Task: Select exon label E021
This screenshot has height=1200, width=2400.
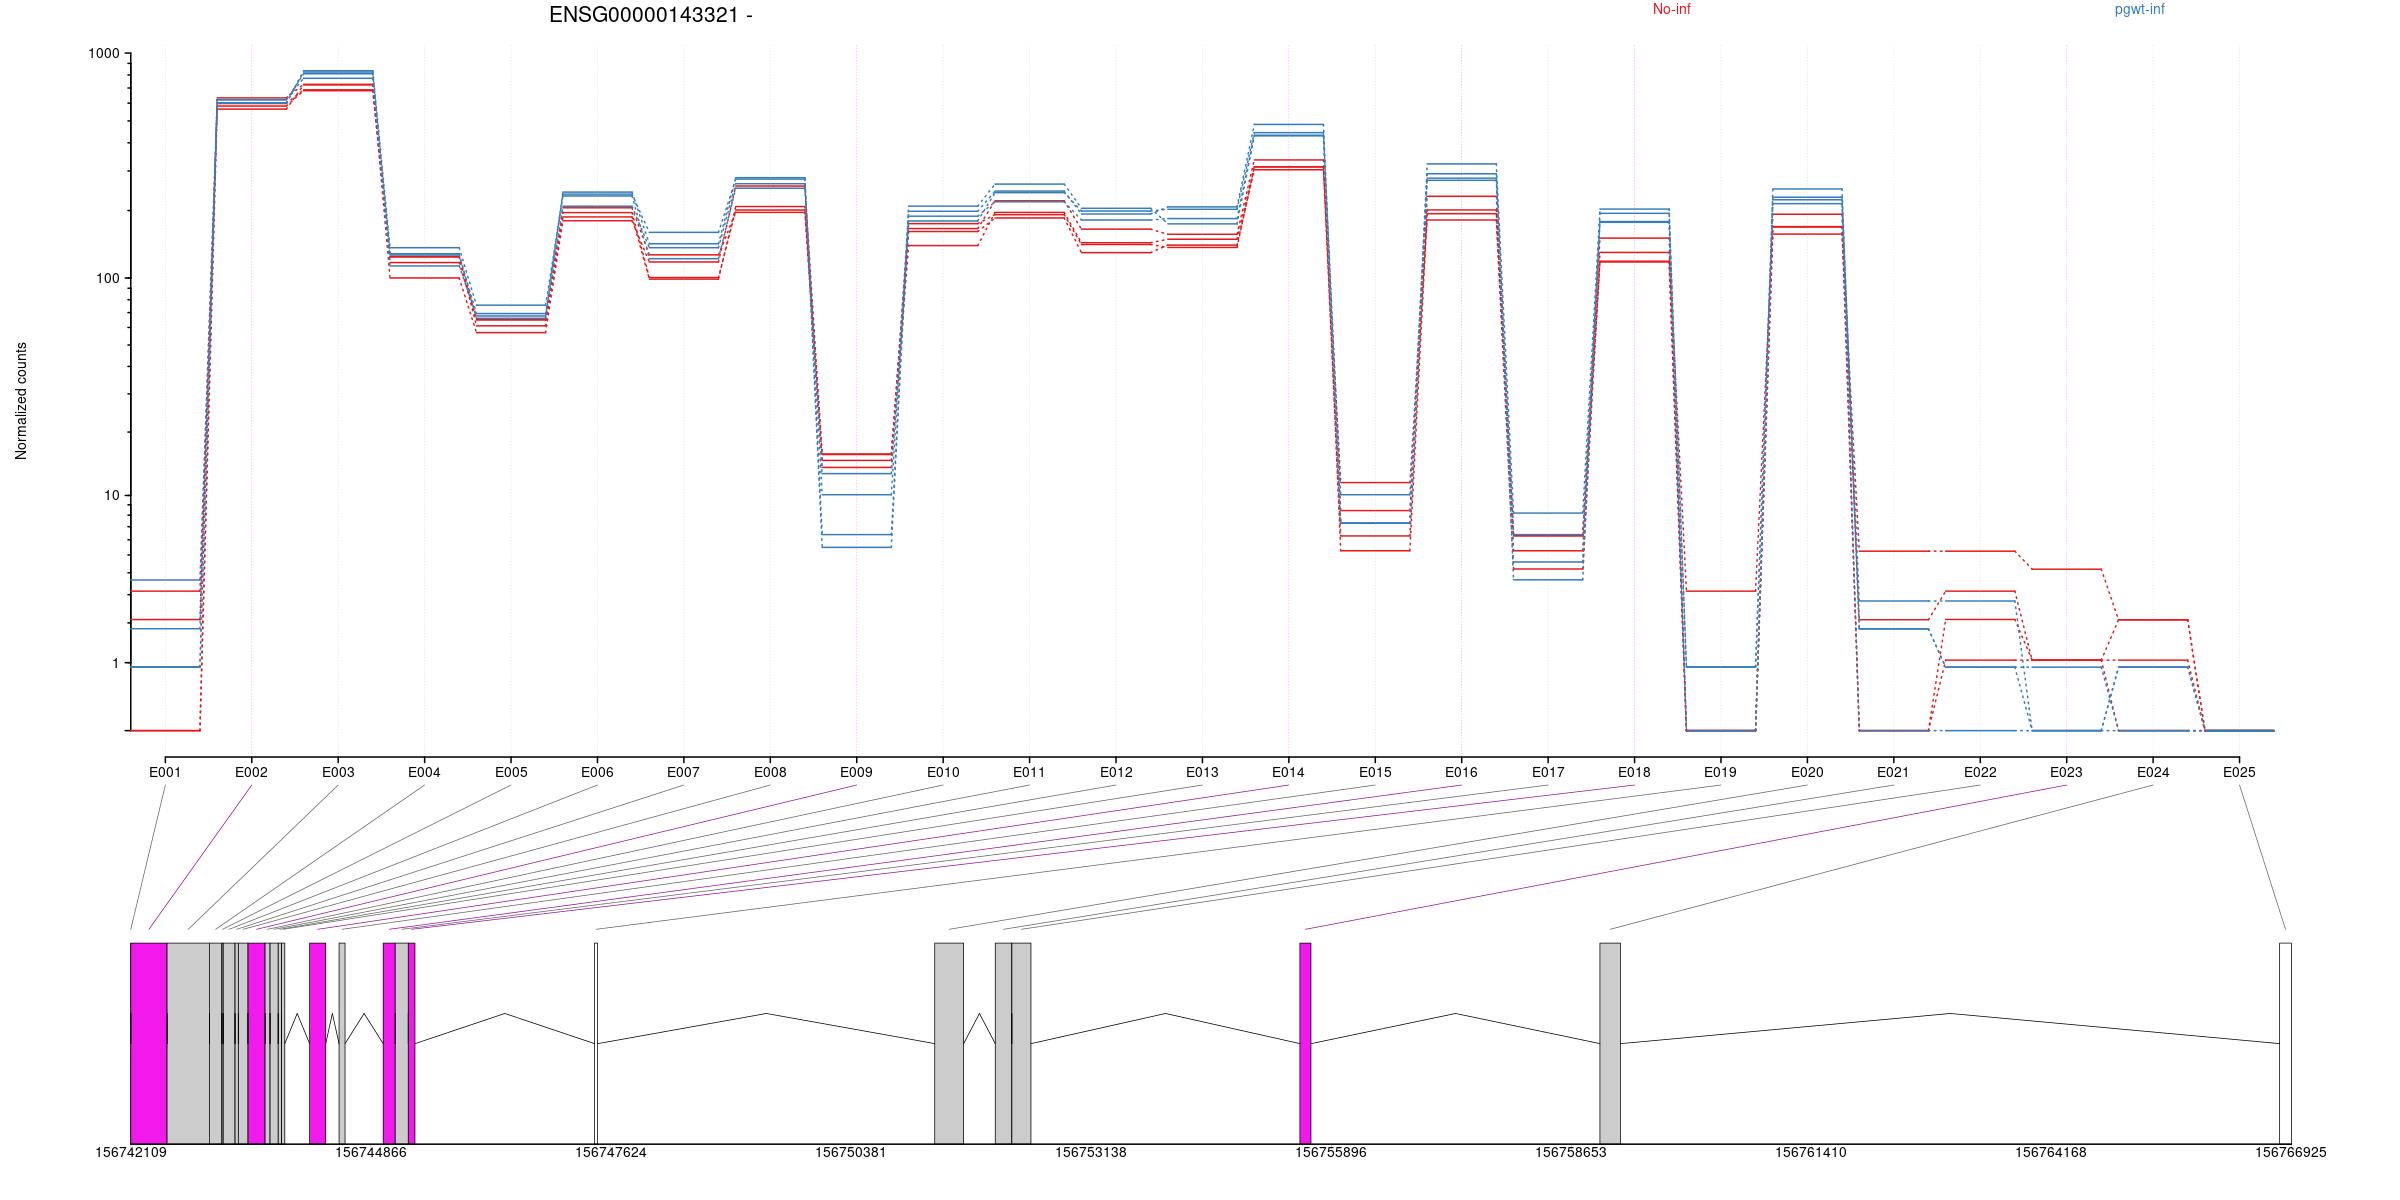Action: (1893, 772)
